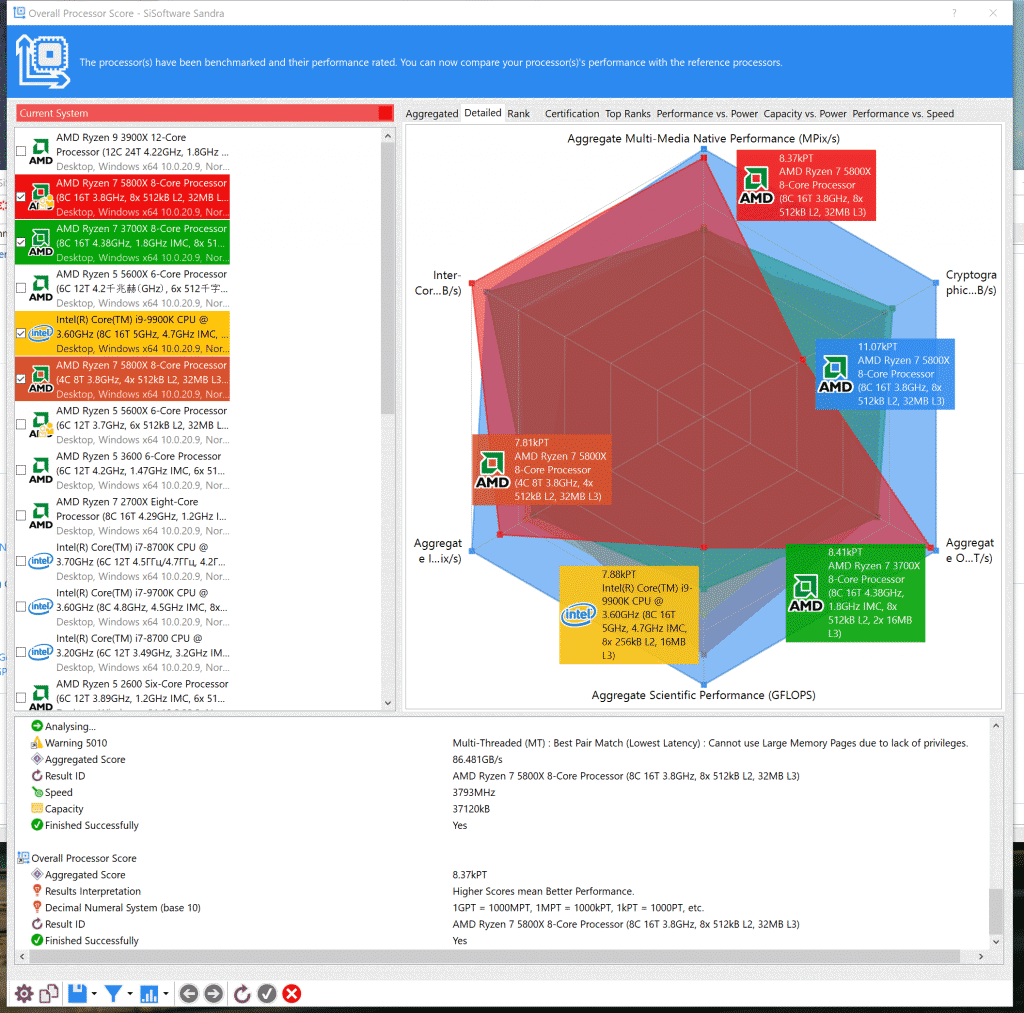Check the Ryzen 5 5600X 3.7GHz checkbox
Image resolution: width=1024 pixels, height=1013 pixels.
(x=21, y=425)
